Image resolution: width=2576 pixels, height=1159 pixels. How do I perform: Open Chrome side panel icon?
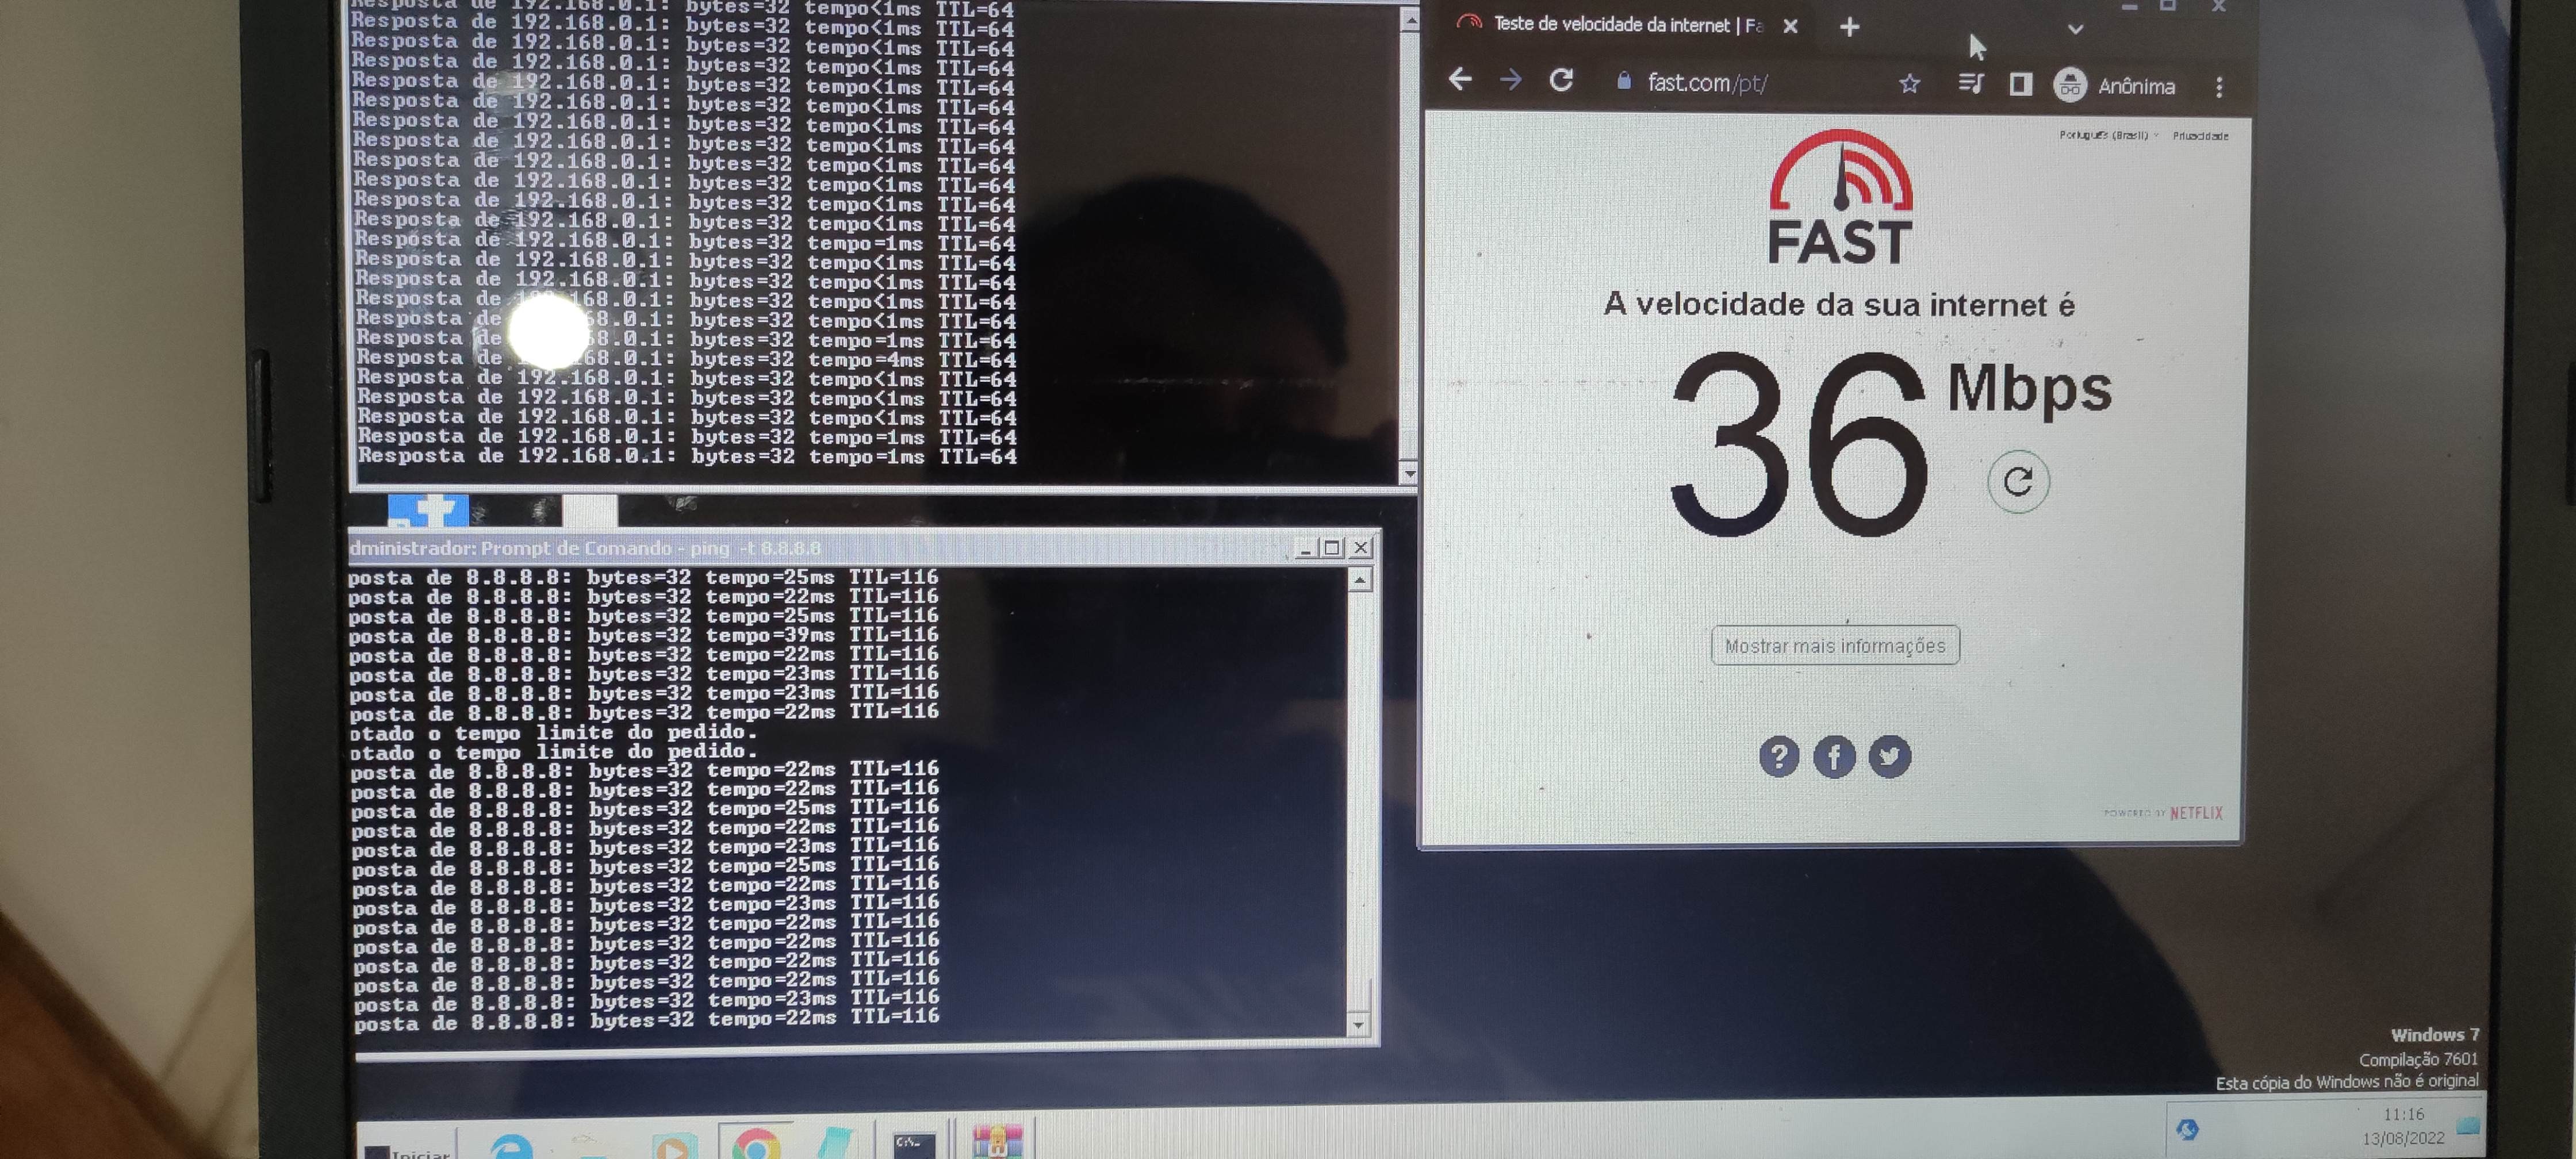[x=2020, y=85]
